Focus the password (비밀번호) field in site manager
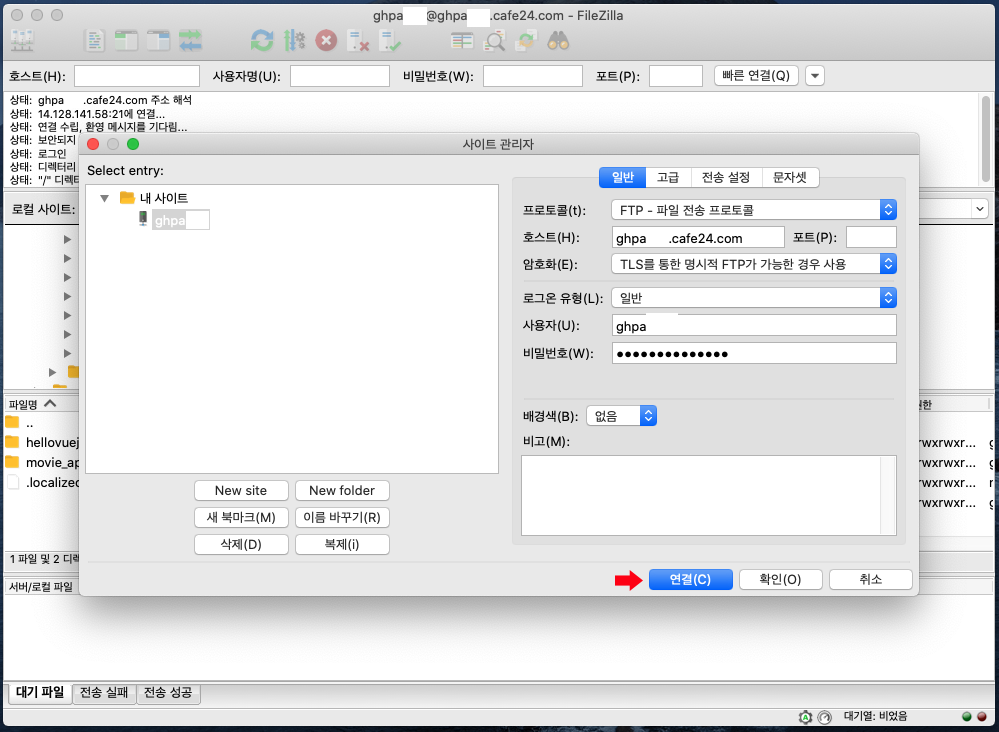Viewport: 999px width, 732px height. 754,354
